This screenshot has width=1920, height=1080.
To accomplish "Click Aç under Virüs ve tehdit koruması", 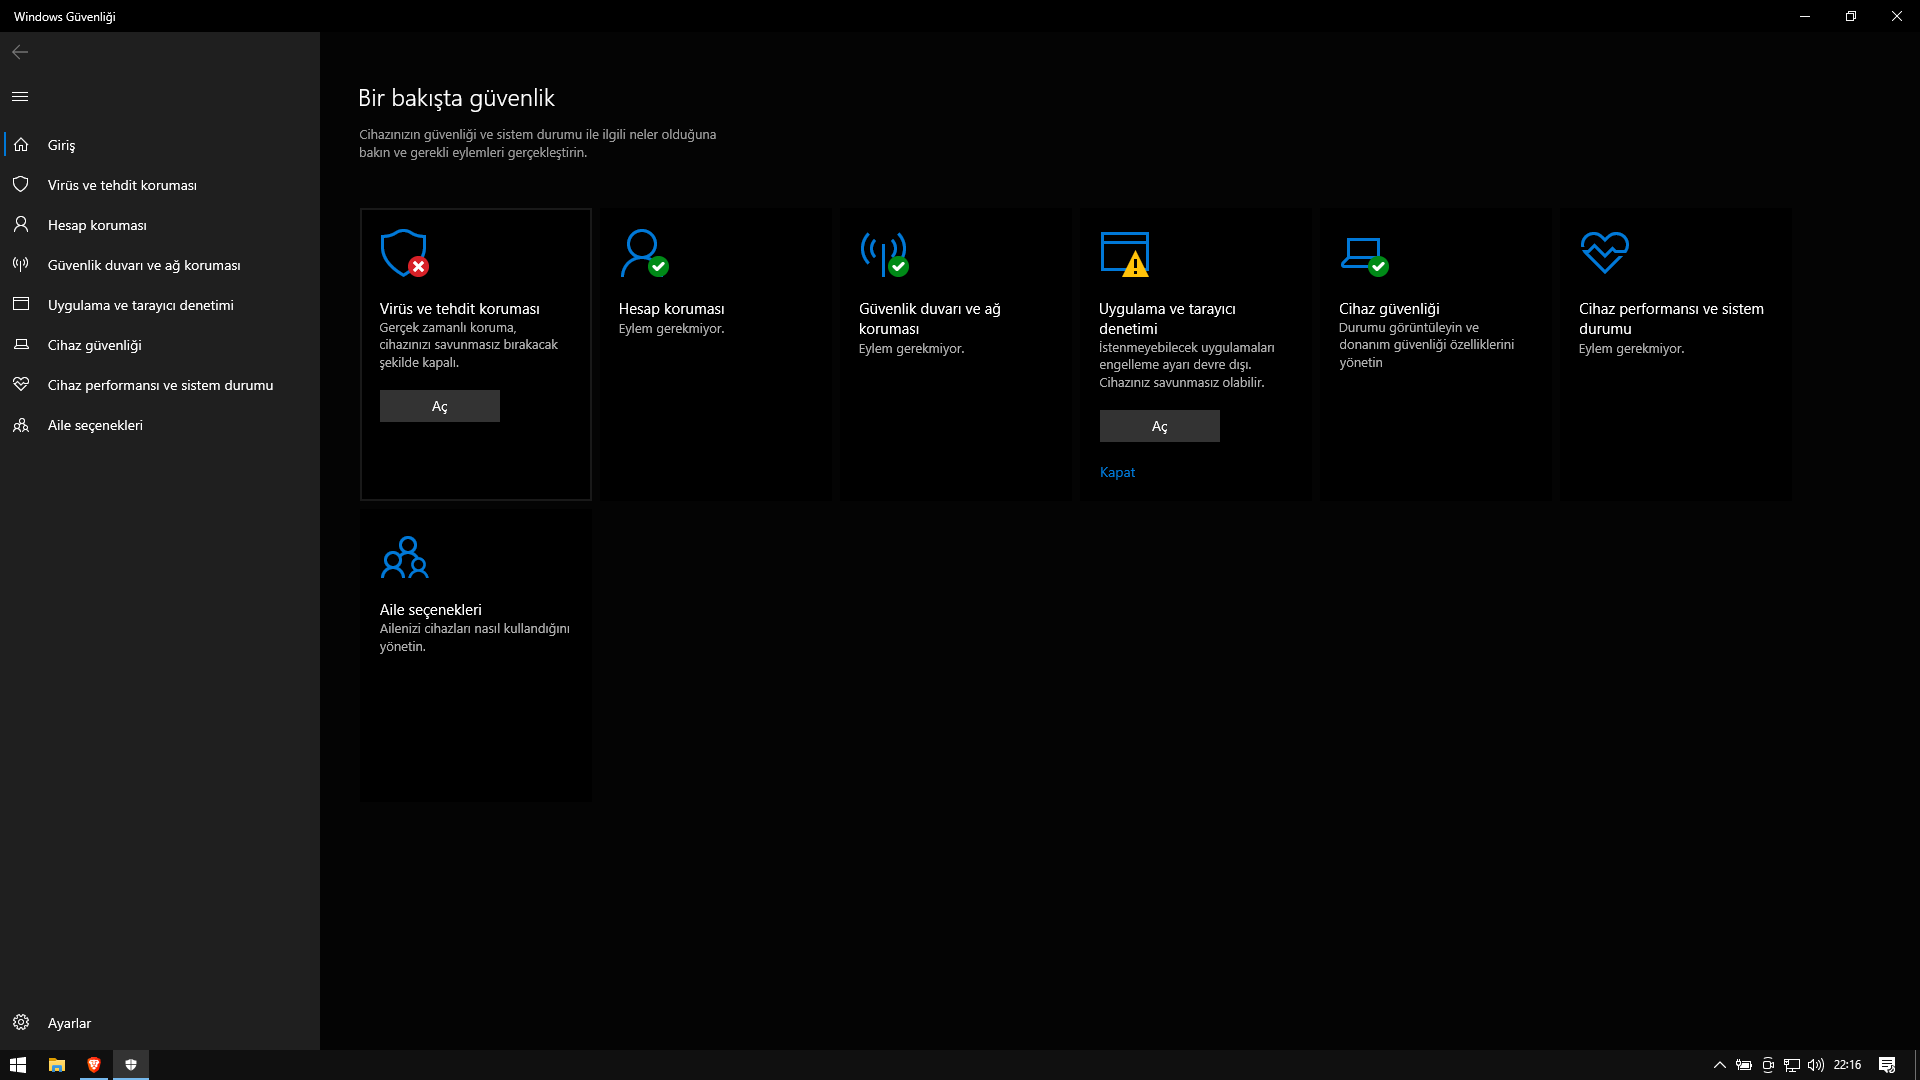I will (x=440, y=406).
